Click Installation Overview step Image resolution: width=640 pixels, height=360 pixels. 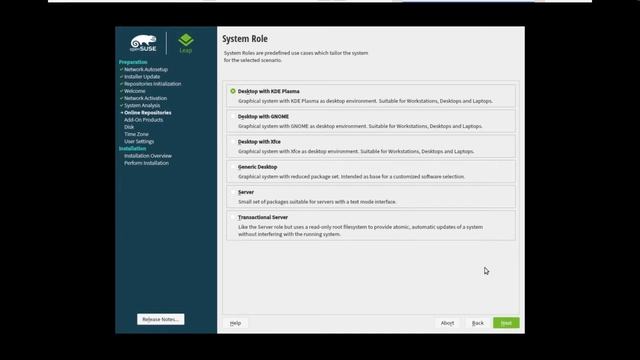click(x=148, y=156)
